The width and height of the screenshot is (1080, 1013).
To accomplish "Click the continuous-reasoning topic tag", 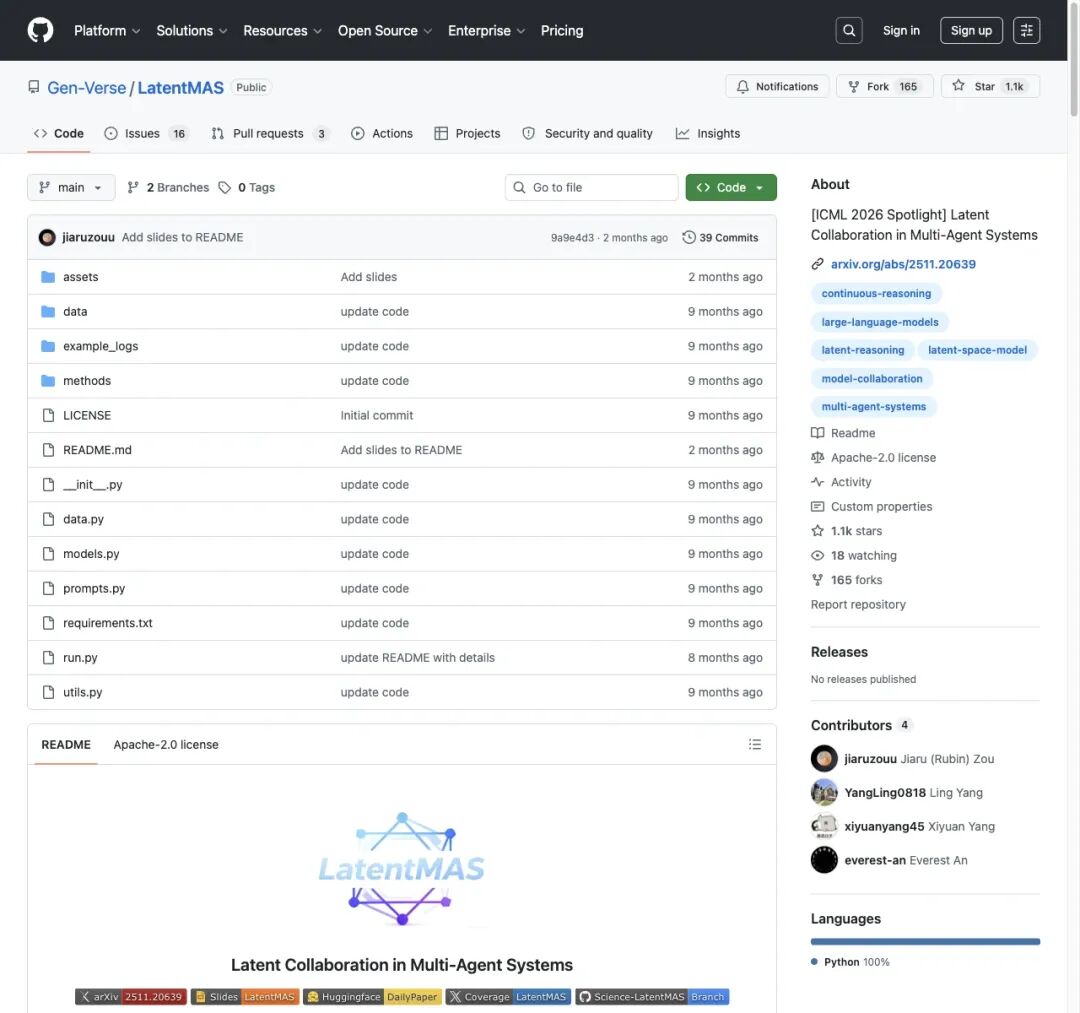I will (876, 293).
